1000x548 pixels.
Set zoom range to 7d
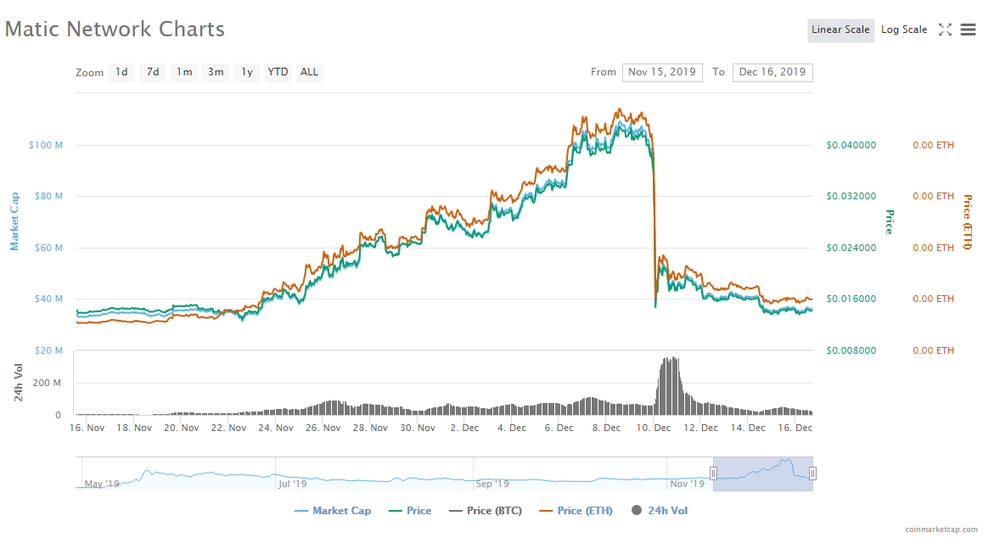pyautogui.click(x=153, y=72)
